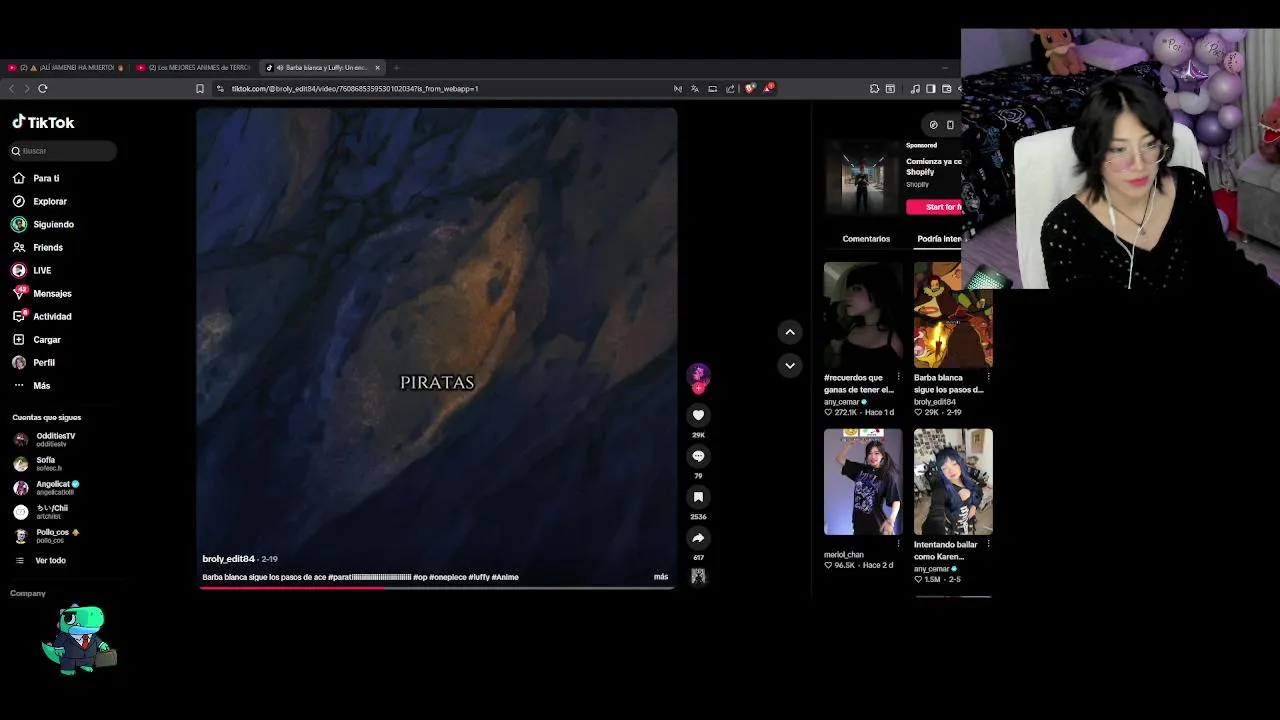The image size is (1280, 720).
Task: Open the sound disc thumbnail
Action: [x=698, y=576]
